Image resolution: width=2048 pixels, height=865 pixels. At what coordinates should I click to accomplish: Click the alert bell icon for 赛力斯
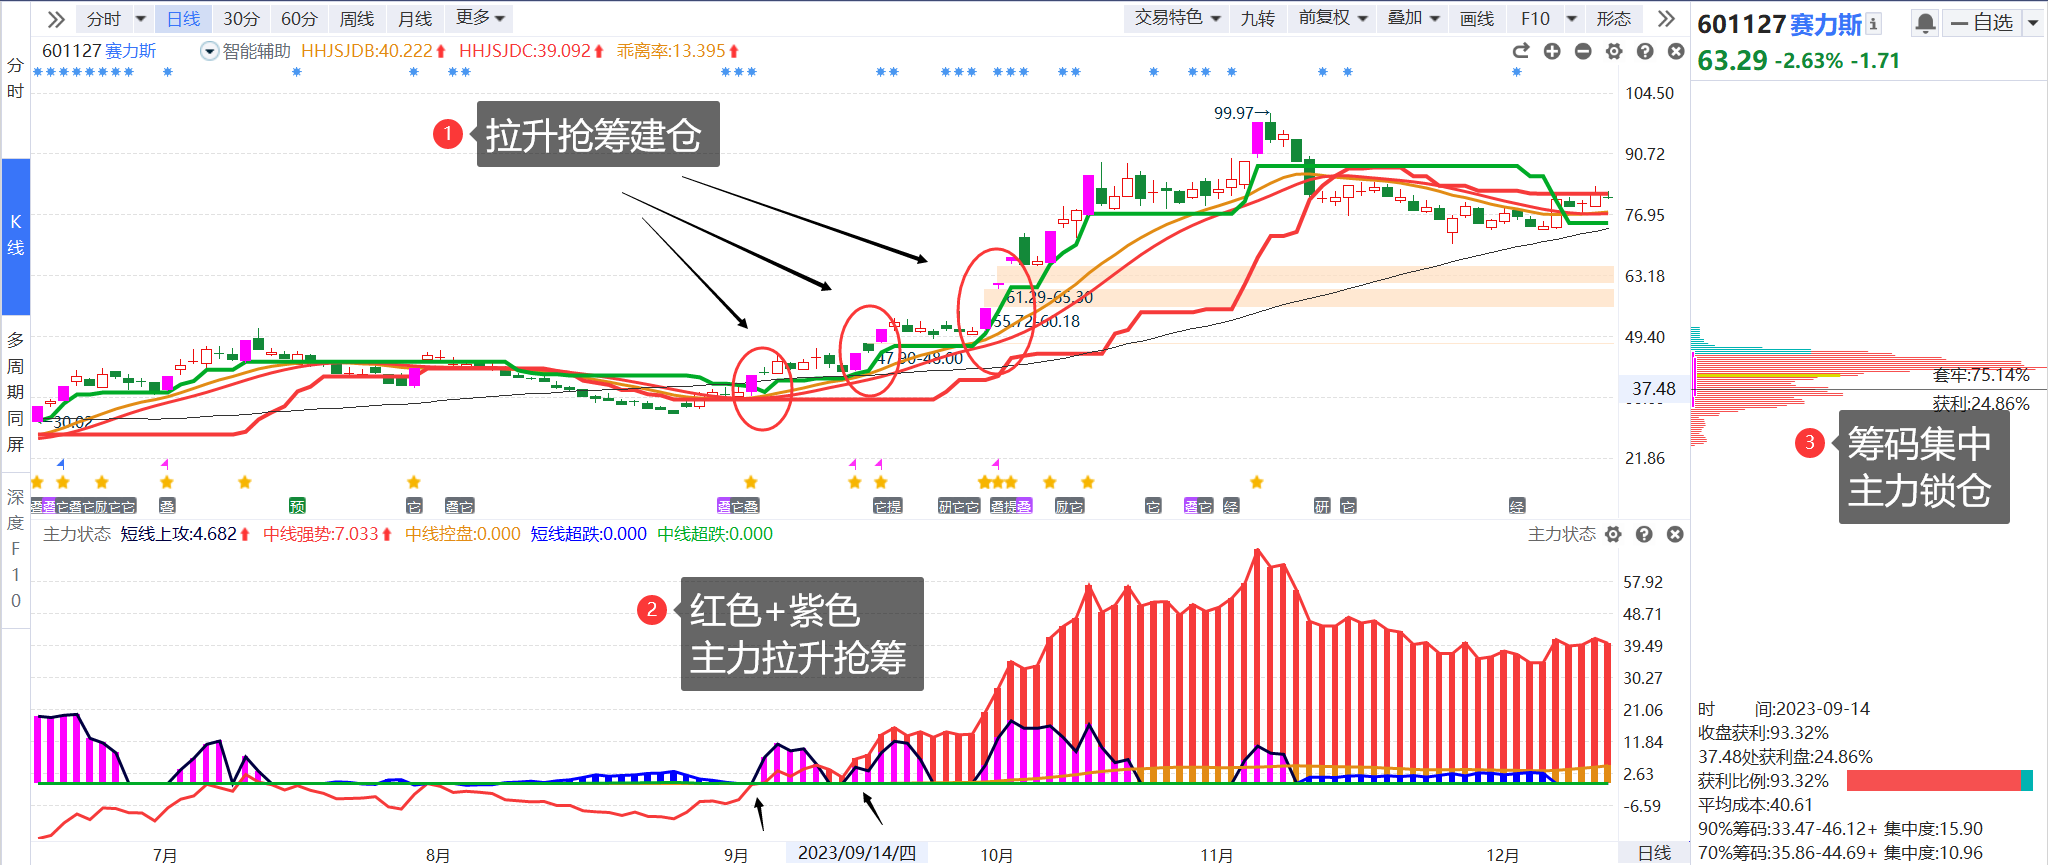pos(1925,23)
